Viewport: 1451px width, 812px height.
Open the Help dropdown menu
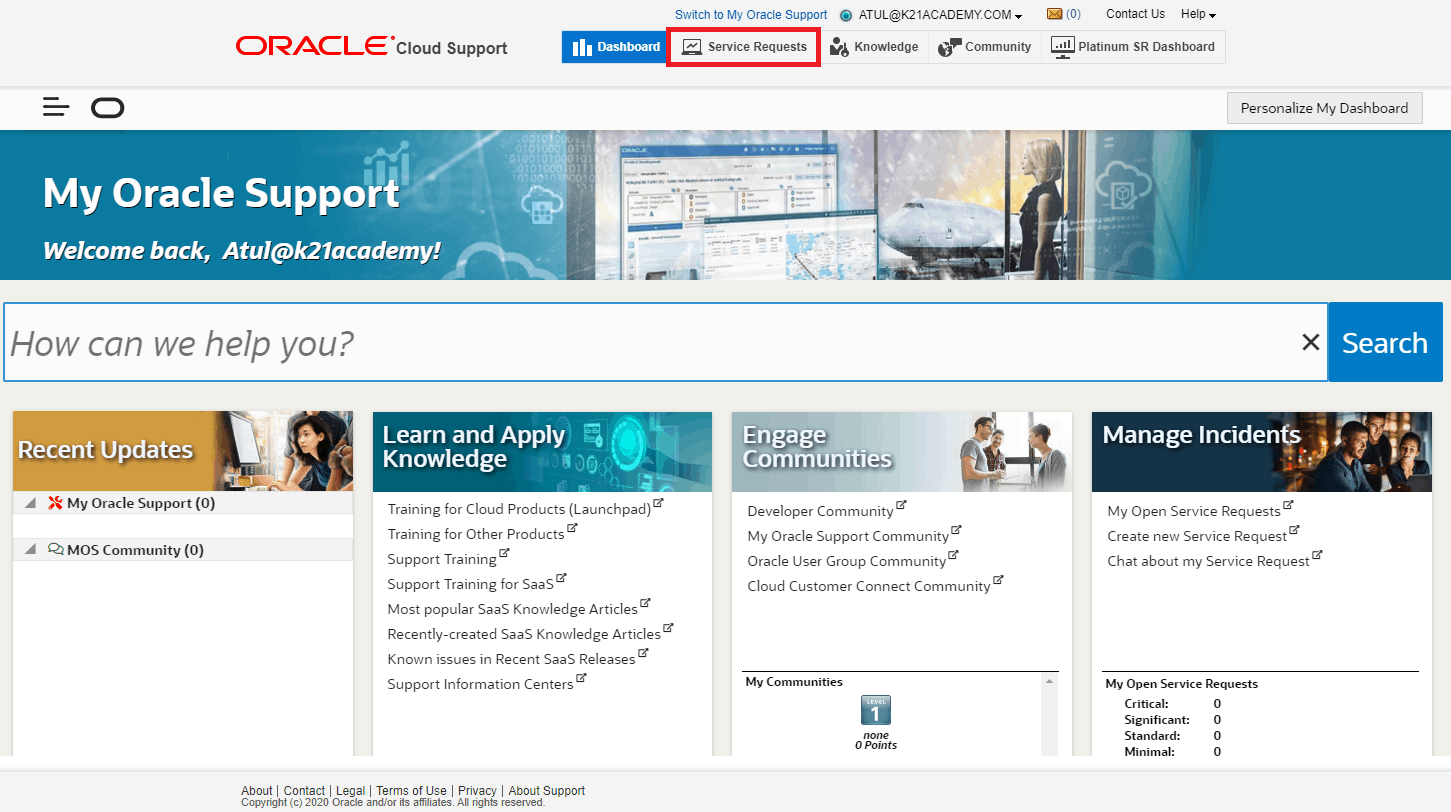tap(1197, 14)
